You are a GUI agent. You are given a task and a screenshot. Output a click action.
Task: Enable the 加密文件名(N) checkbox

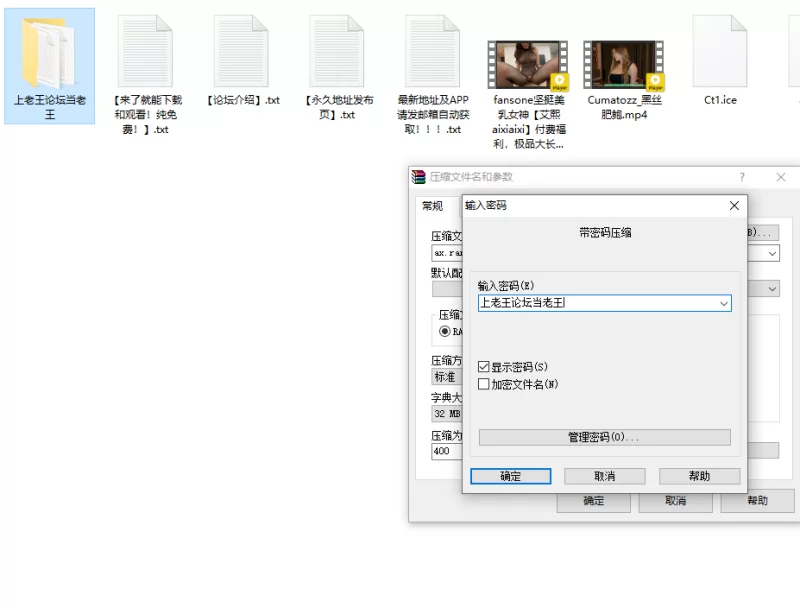(x=484, y=384)
